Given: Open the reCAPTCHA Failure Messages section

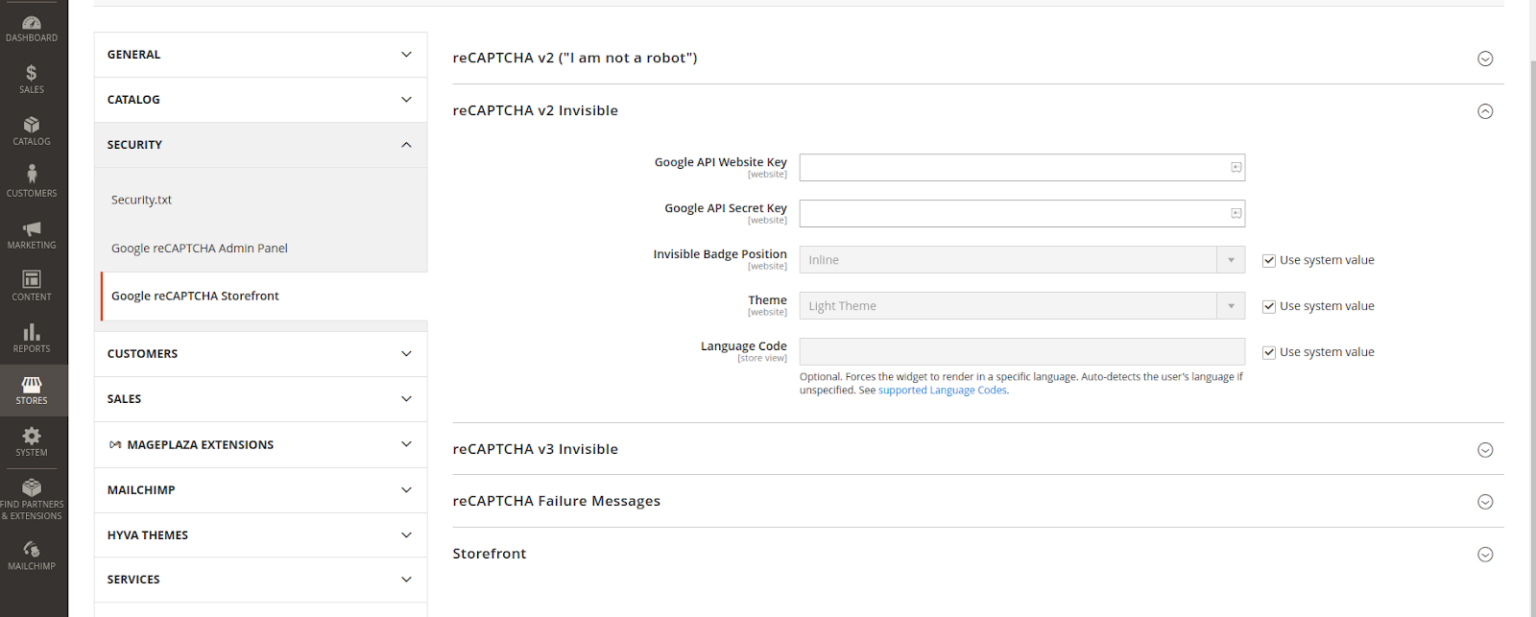Looking at the screenshot, I should tap(1485, 501).
